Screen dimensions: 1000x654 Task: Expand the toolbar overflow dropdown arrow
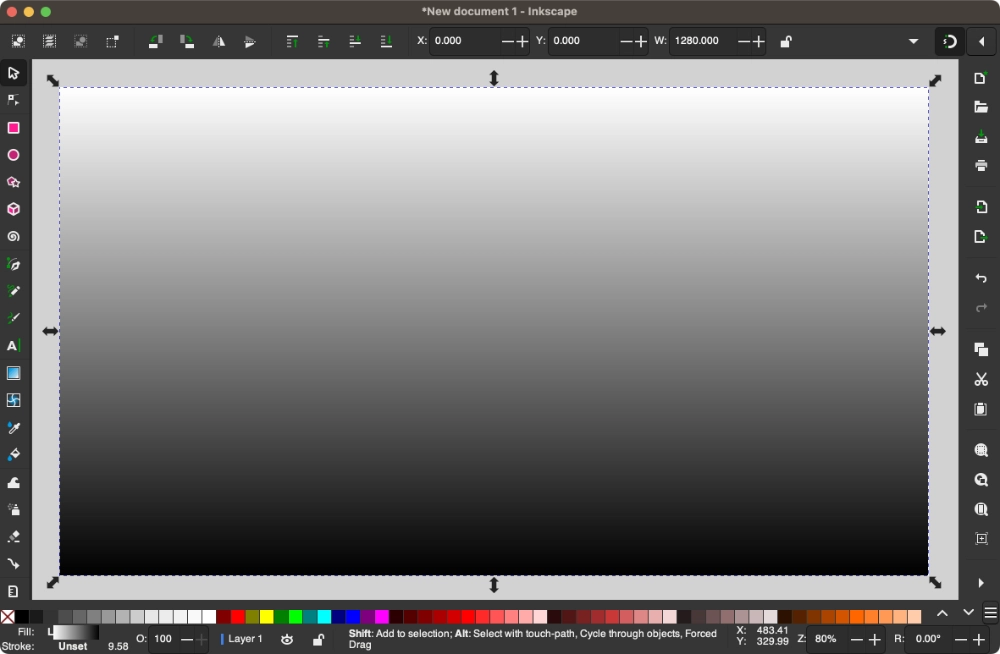913,41
